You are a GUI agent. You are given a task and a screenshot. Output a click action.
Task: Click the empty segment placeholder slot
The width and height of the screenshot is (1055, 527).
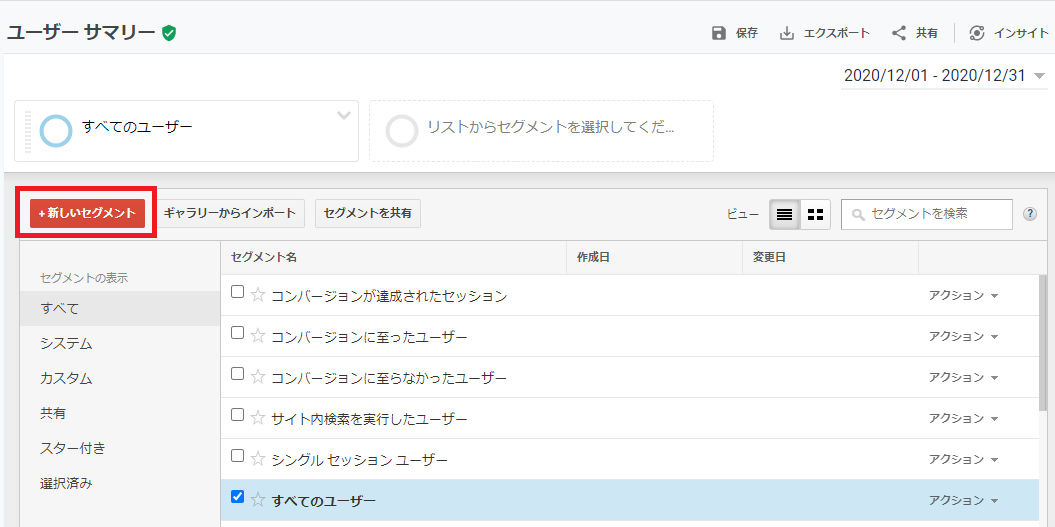(x=541, y=131)
